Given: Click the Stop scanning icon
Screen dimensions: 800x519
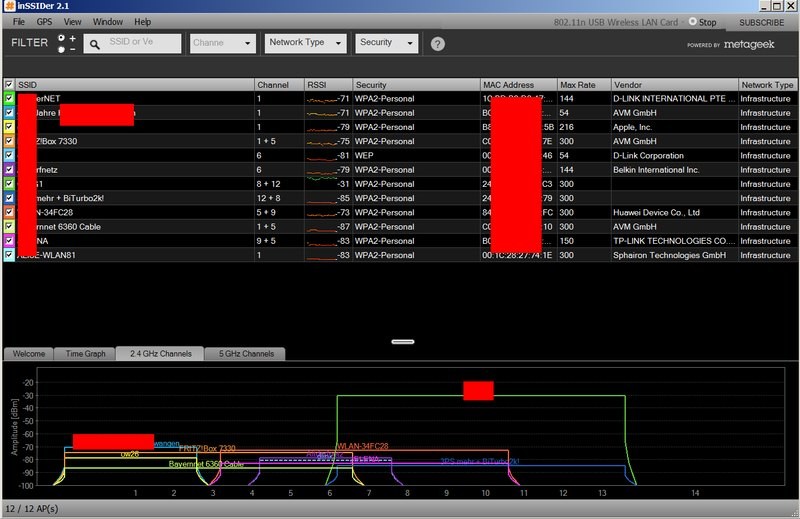Looking at the screenshot, I should 693,21.
